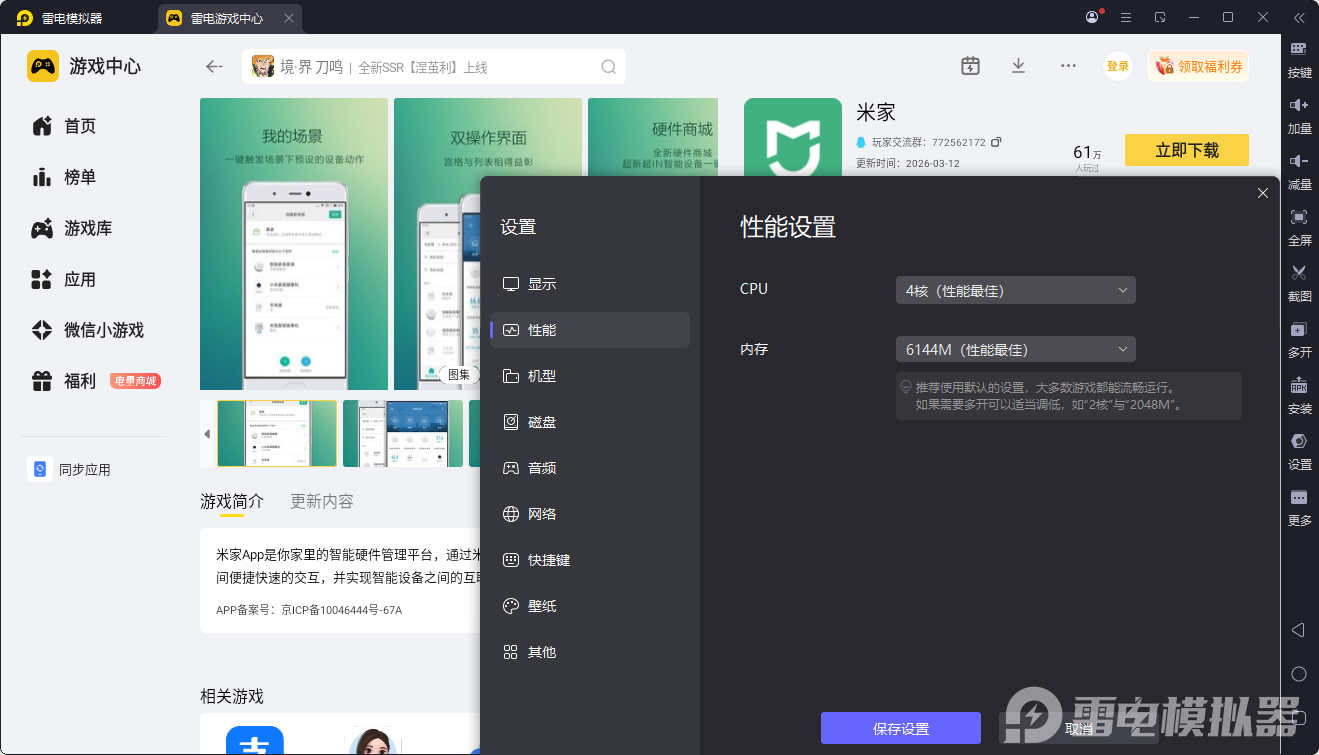The image size is (1319, 755).
Task: Click the 截图 screenshot scissors icon
Action: coord(1298,273)
